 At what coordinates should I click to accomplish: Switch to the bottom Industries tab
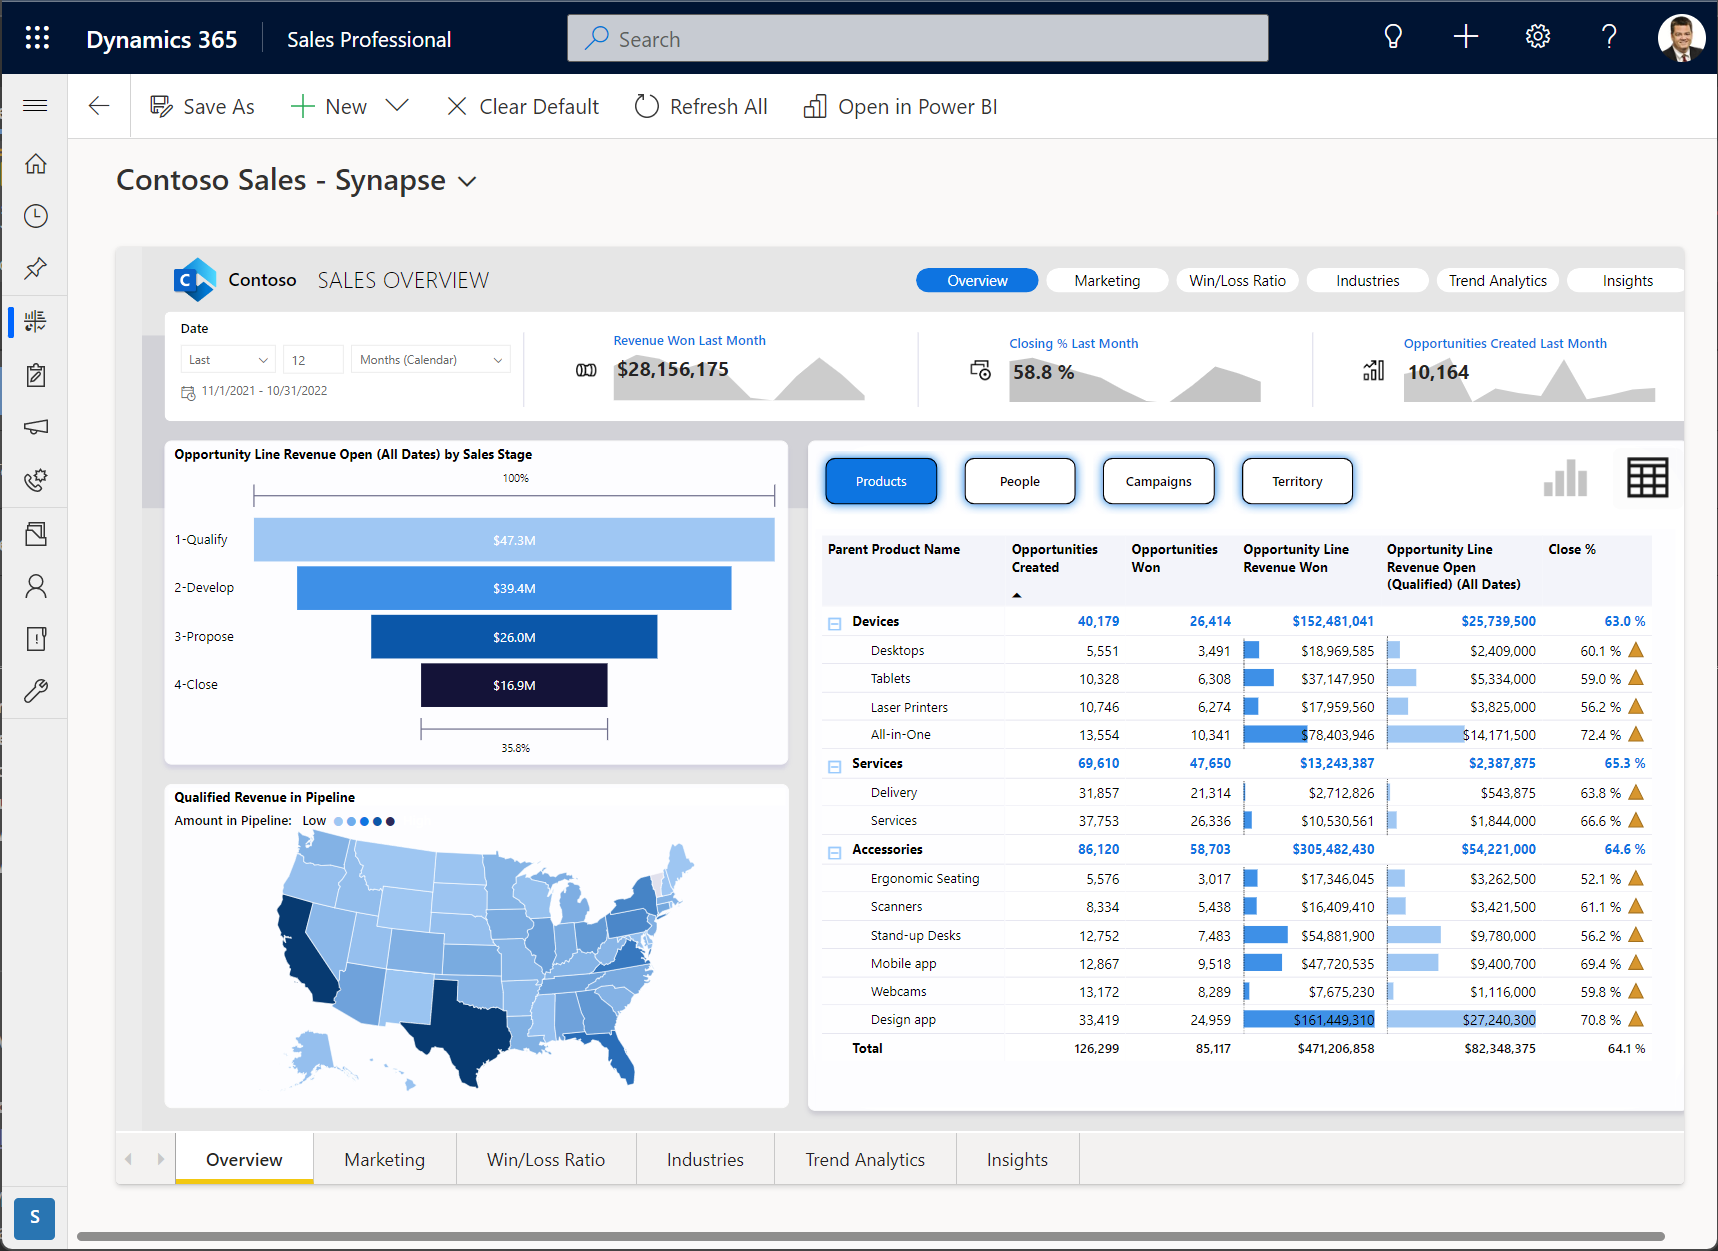pos(705,1159)
